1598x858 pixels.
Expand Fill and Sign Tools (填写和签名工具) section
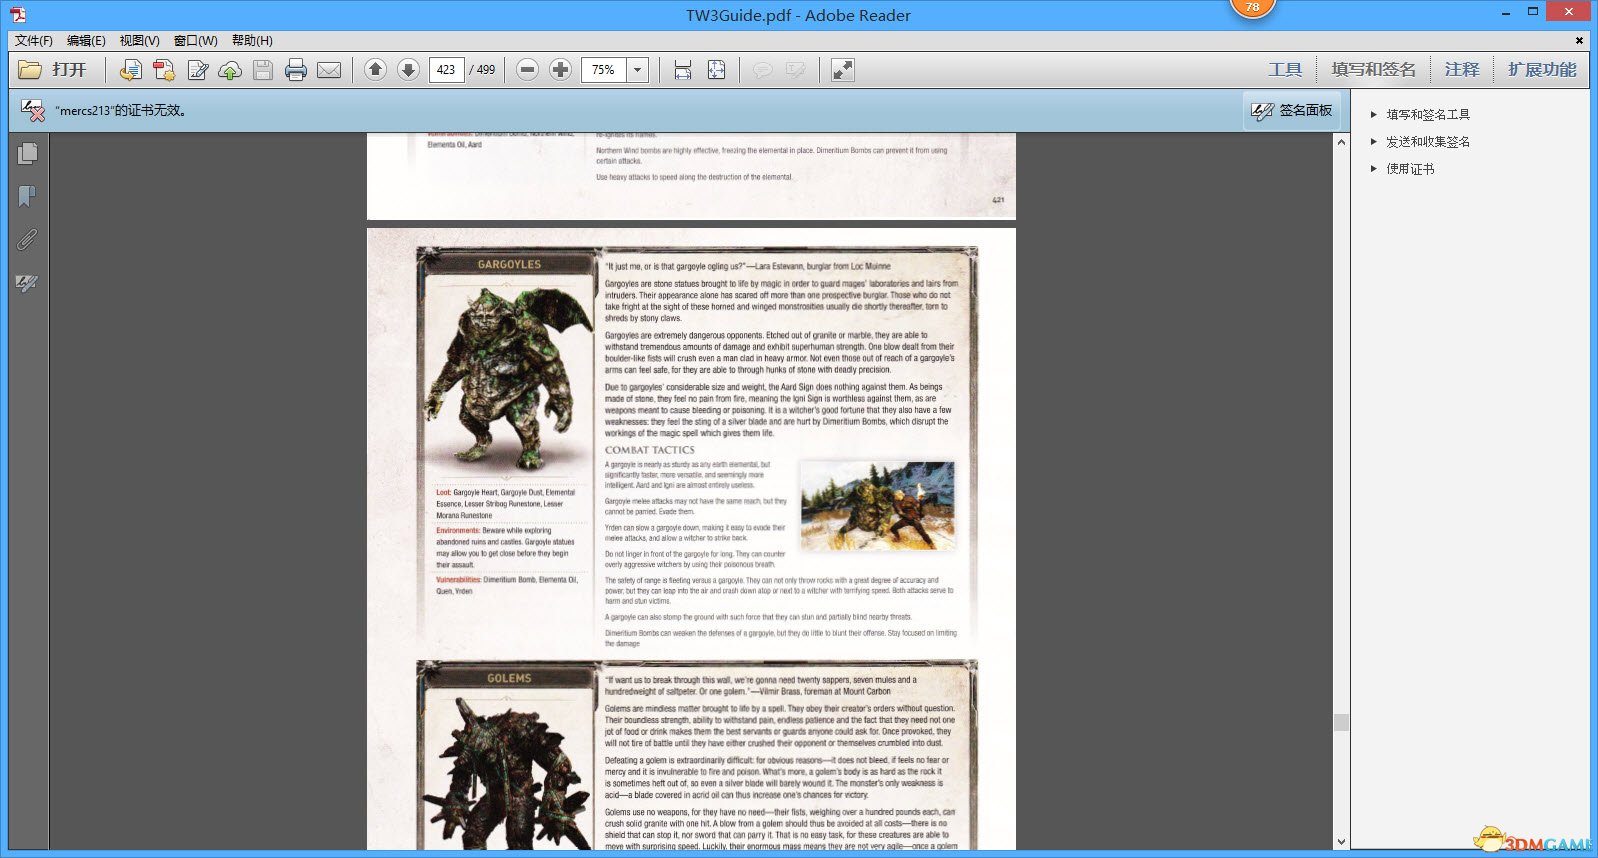(x=1427, y=115)
